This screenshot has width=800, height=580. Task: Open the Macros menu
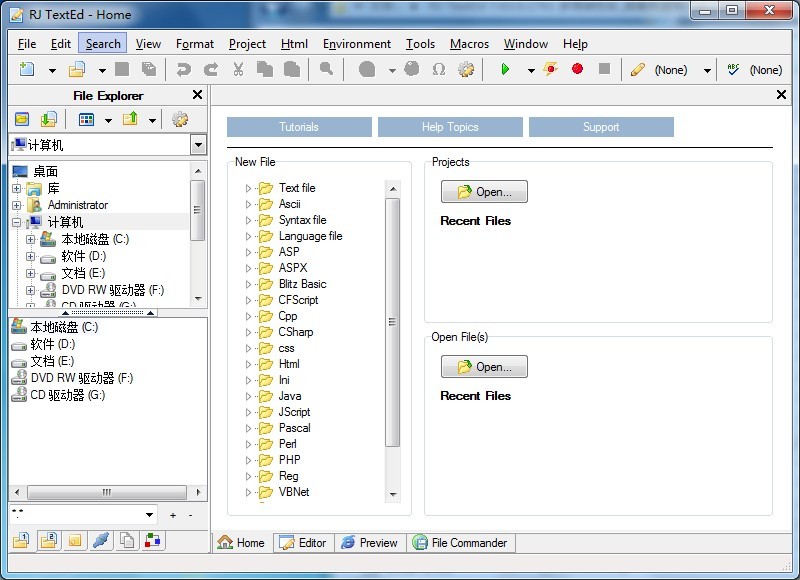click(x=469, y=43)
